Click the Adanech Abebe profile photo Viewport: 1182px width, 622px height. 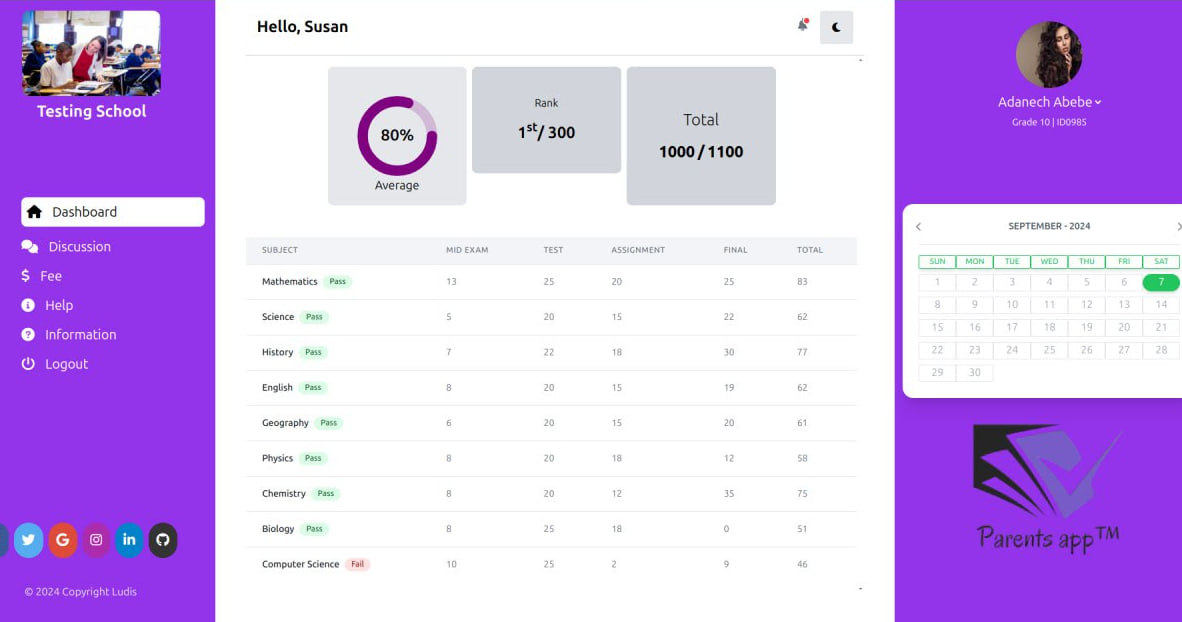click(x=1049, y=54)
